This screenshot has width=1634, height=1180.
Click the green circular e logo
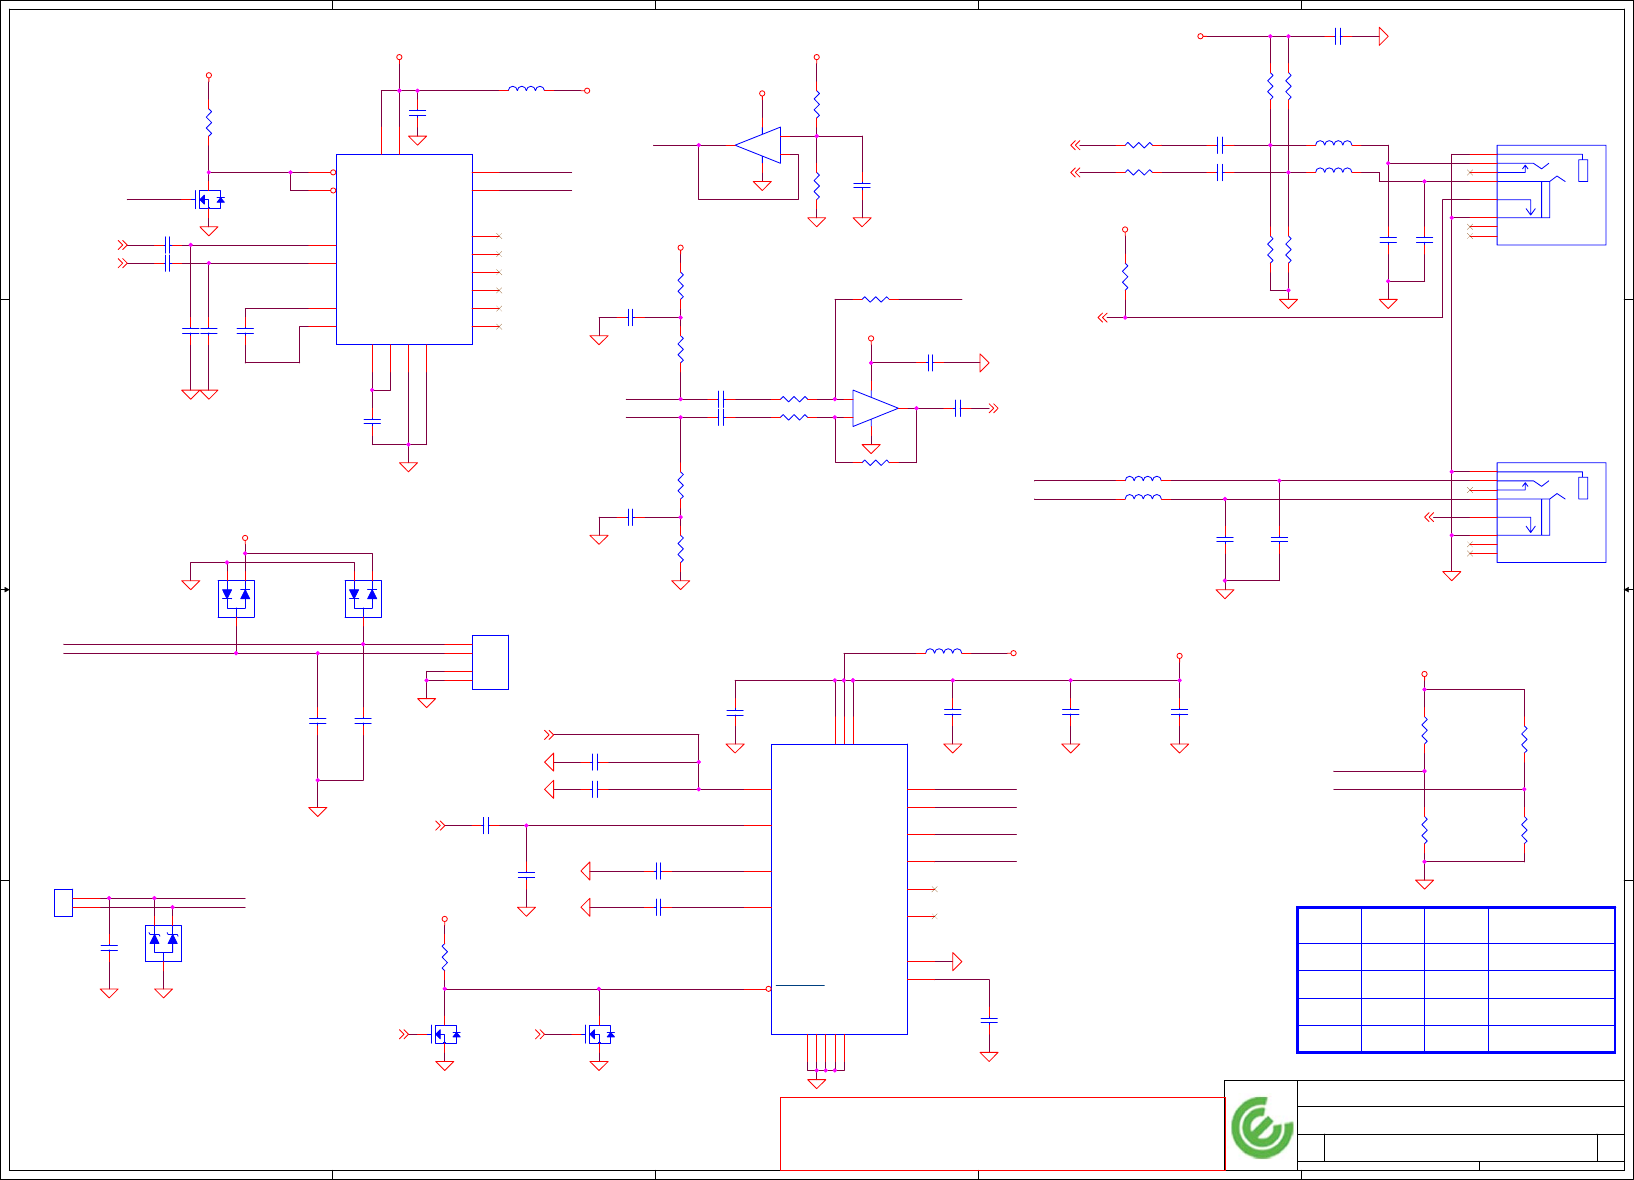click(1262, 1127)
